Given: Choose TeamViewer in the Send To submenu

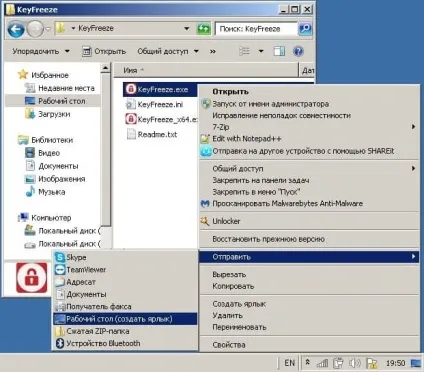Looking at the screenshot, I should (x=125, y=270).
